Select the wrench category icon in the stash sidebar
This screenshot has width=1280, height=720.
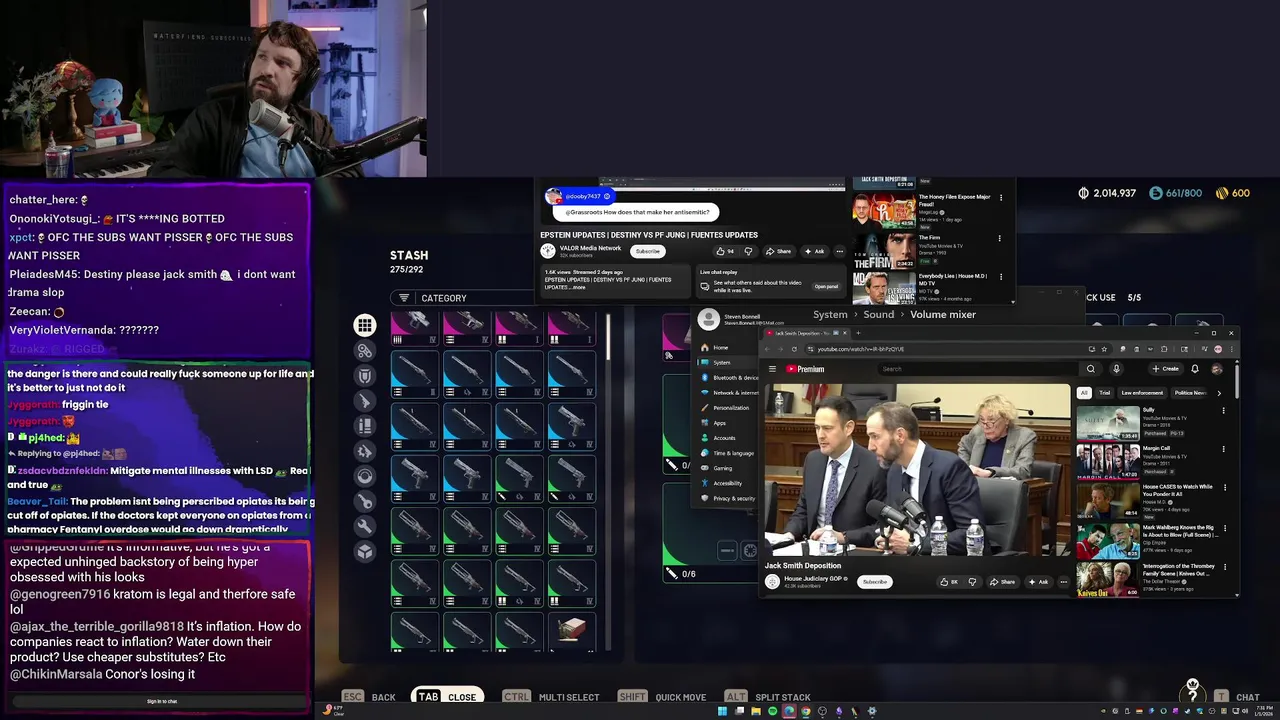365,526
